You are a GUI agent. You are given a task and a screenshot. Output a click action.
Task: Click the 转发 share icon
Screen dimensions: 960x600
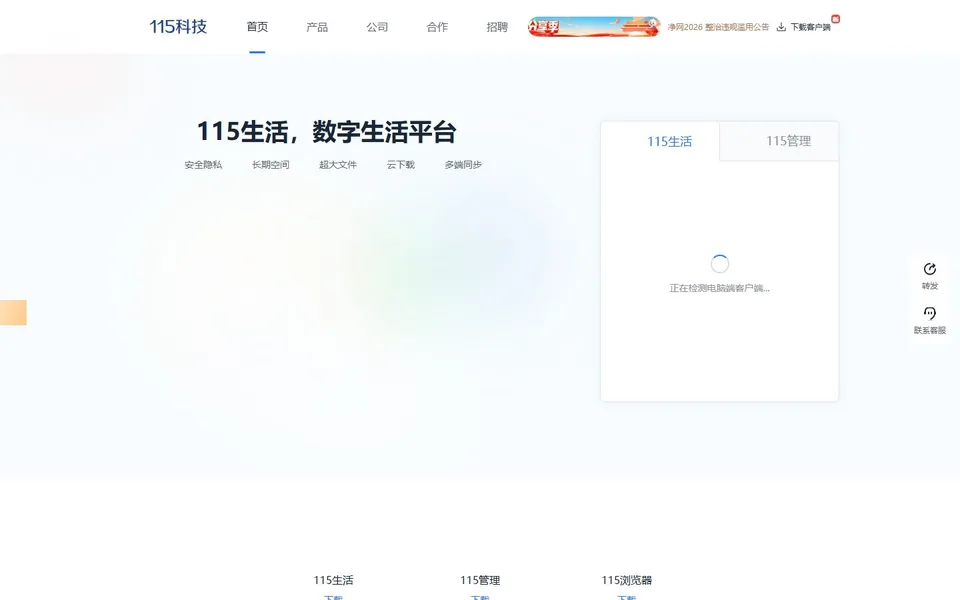point(930,269)
